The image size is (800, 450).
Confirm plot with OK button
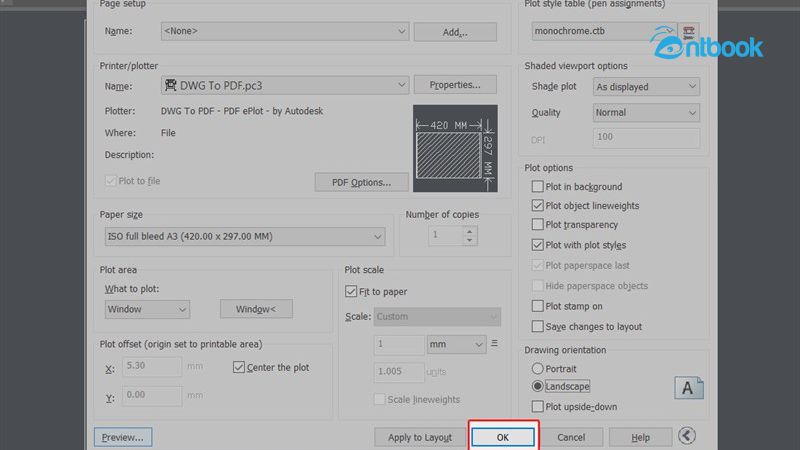click(x=503, y=437)
